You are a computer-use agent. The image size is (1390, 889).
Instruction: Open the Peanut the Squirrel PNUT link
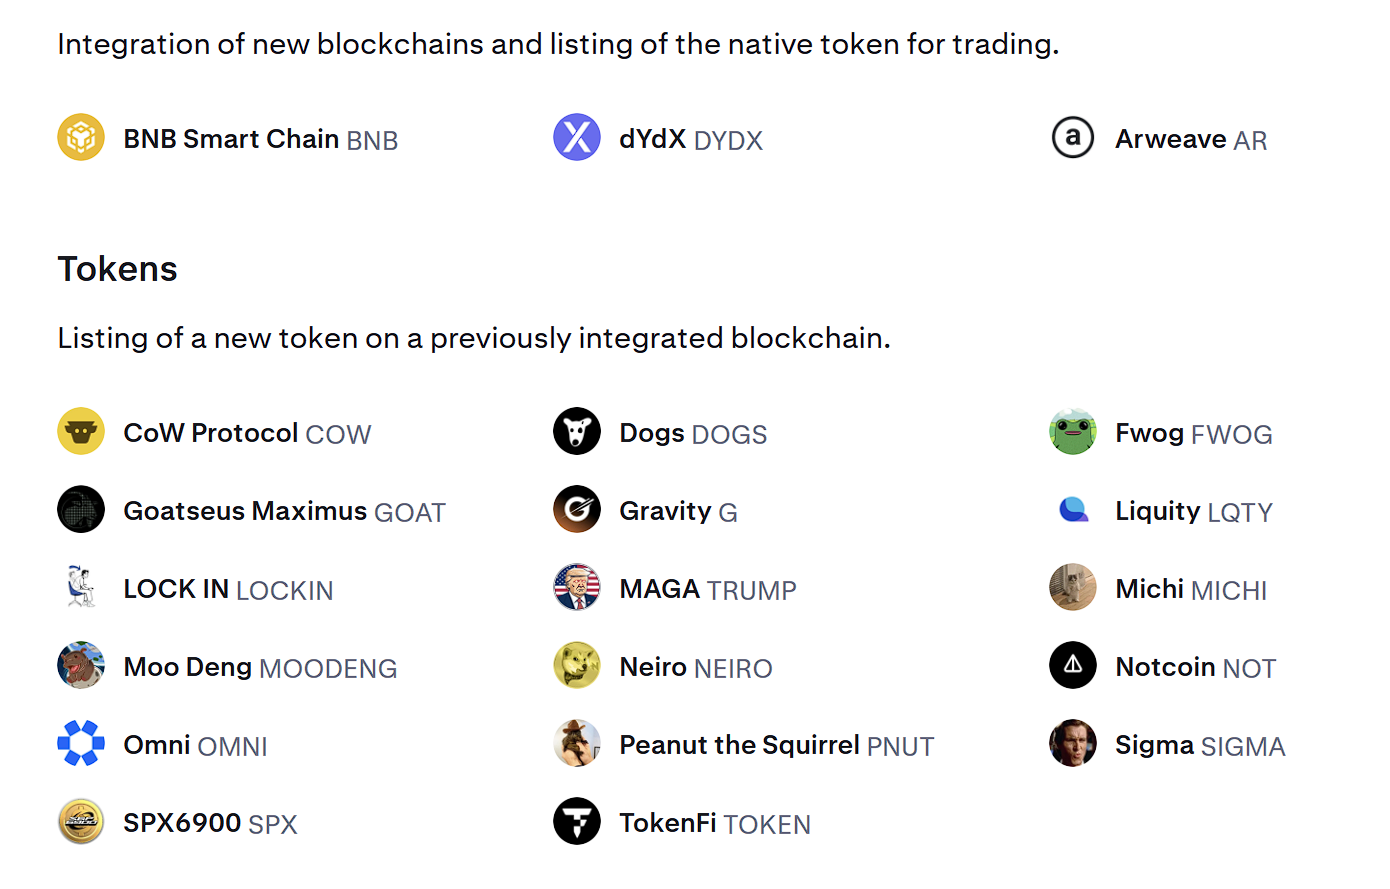point(777,745)
